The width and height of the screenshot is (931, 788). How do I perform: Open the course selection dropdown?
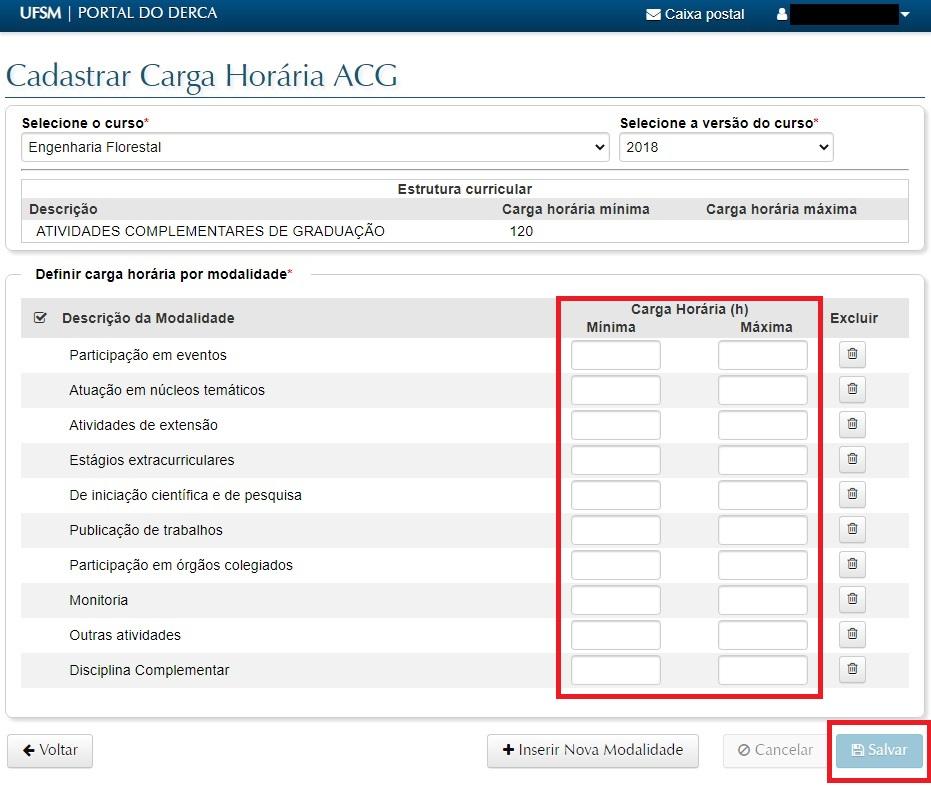(x=315, y=147)
